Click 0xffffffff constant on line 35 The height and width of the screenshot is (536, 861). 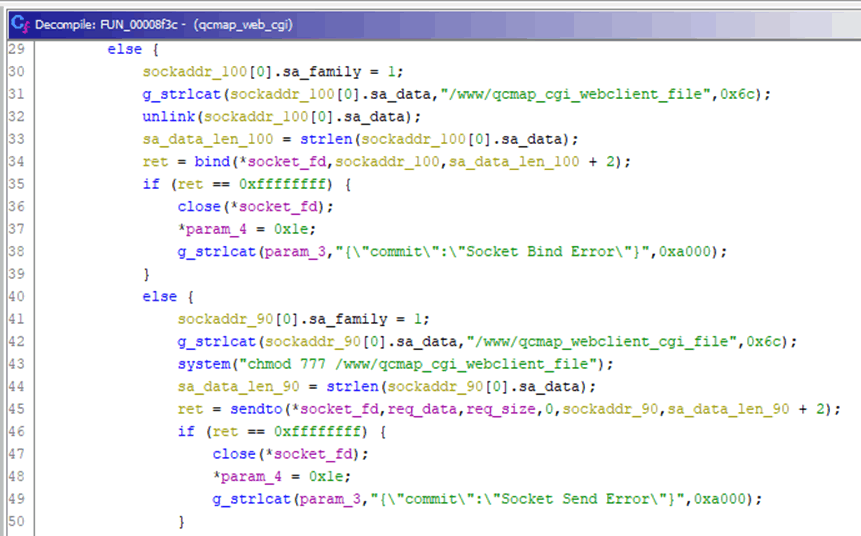pyautogui.click(x=282, y=185)
